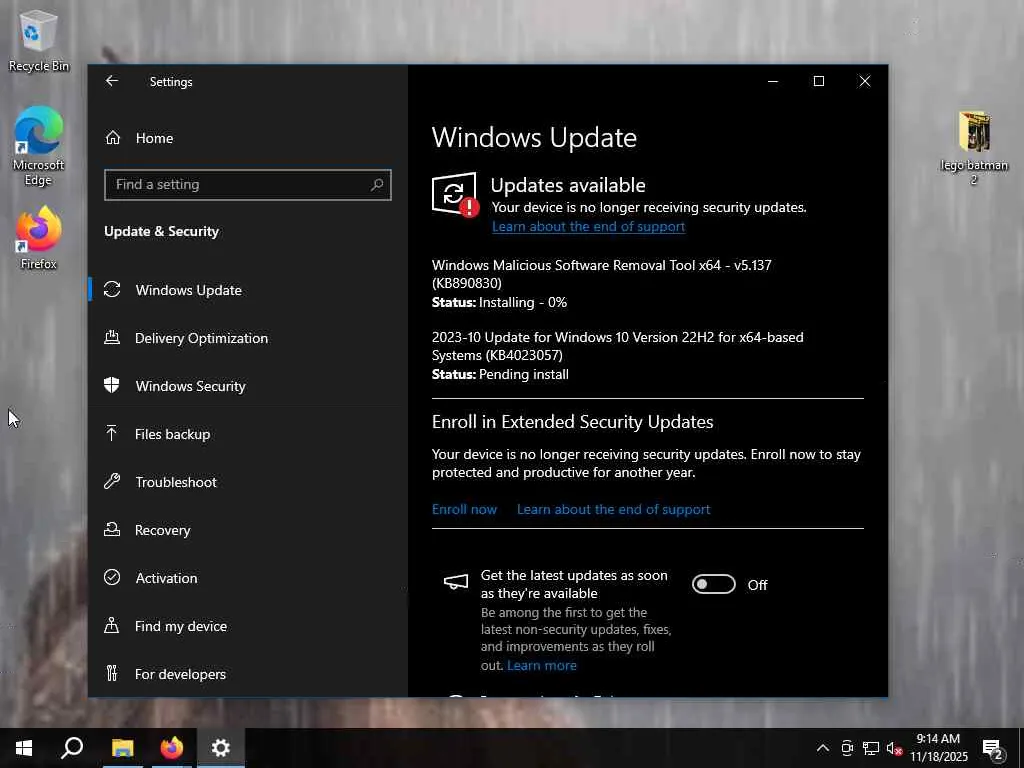Open taskbar search
1024x768 pixels.
(x=72, y=748)
